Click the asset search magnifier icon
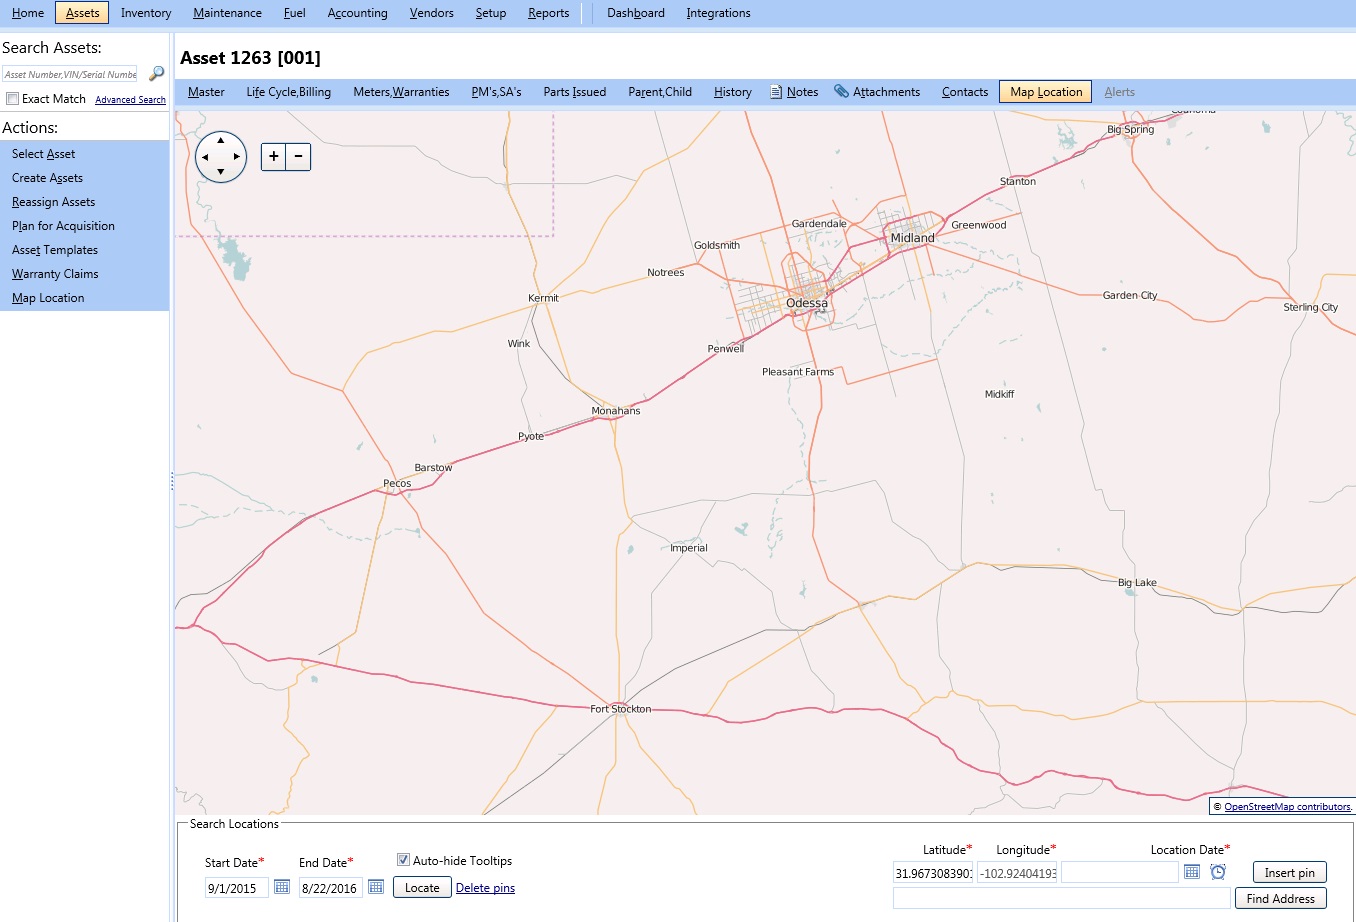Image resolution: width=1356 pixels, height=922 pixels. tap(157, 74)
